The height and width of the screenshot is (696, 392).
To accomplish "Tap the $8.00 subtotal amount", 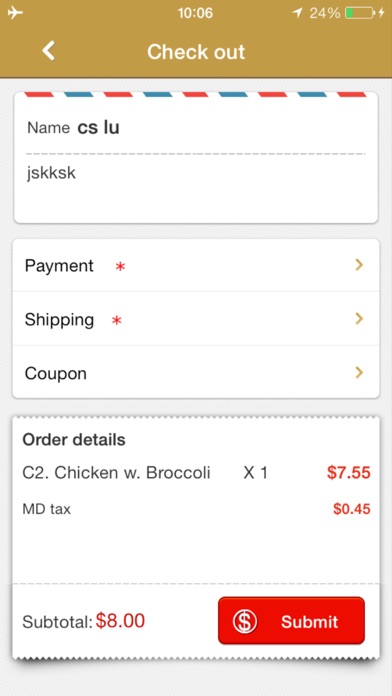I will pos(120,621).
